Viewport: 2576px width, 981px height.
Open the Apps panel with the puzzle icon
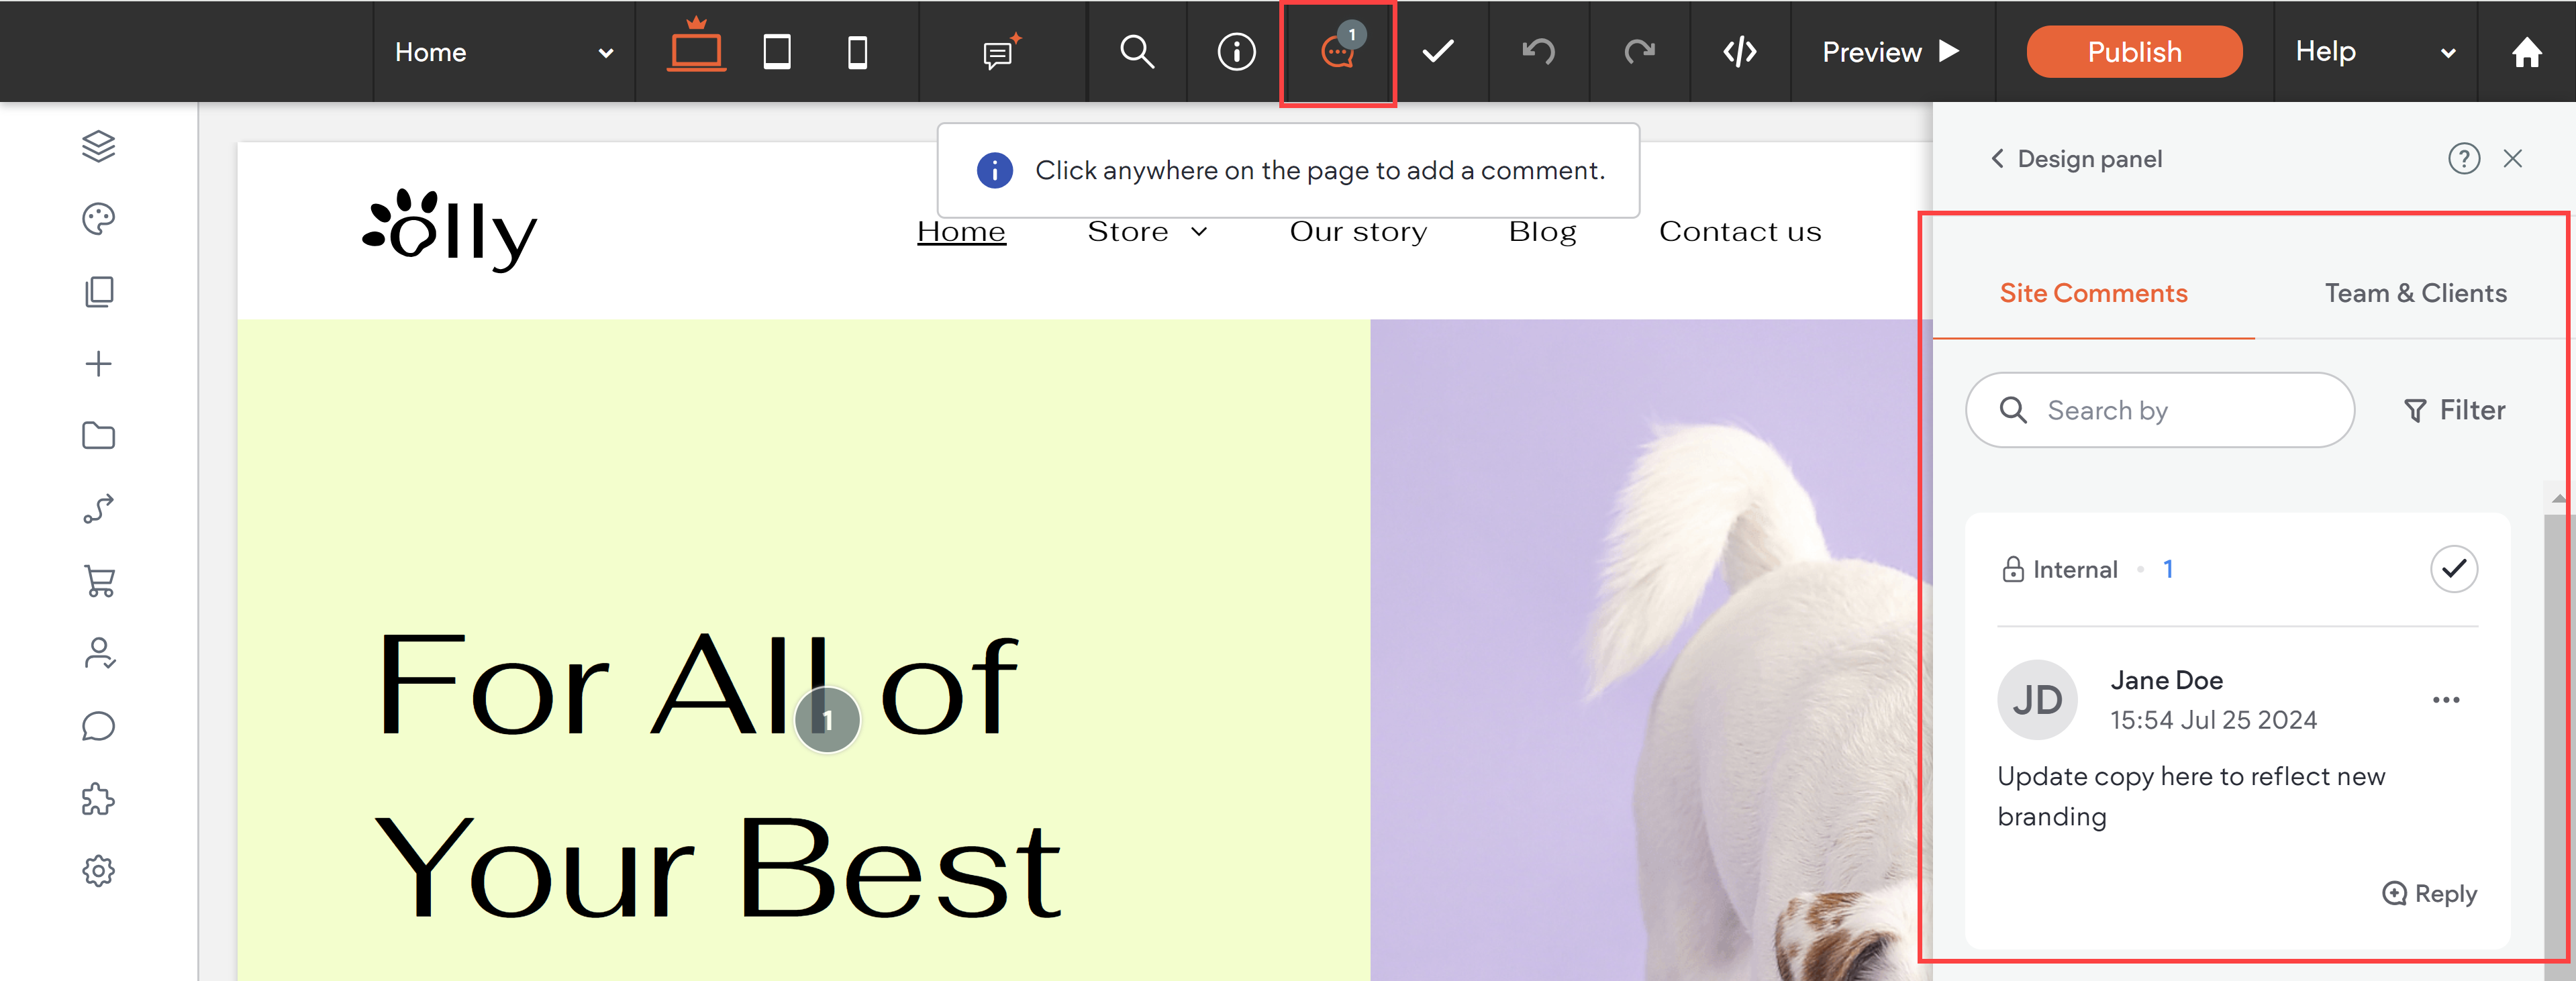pos(98,799)
